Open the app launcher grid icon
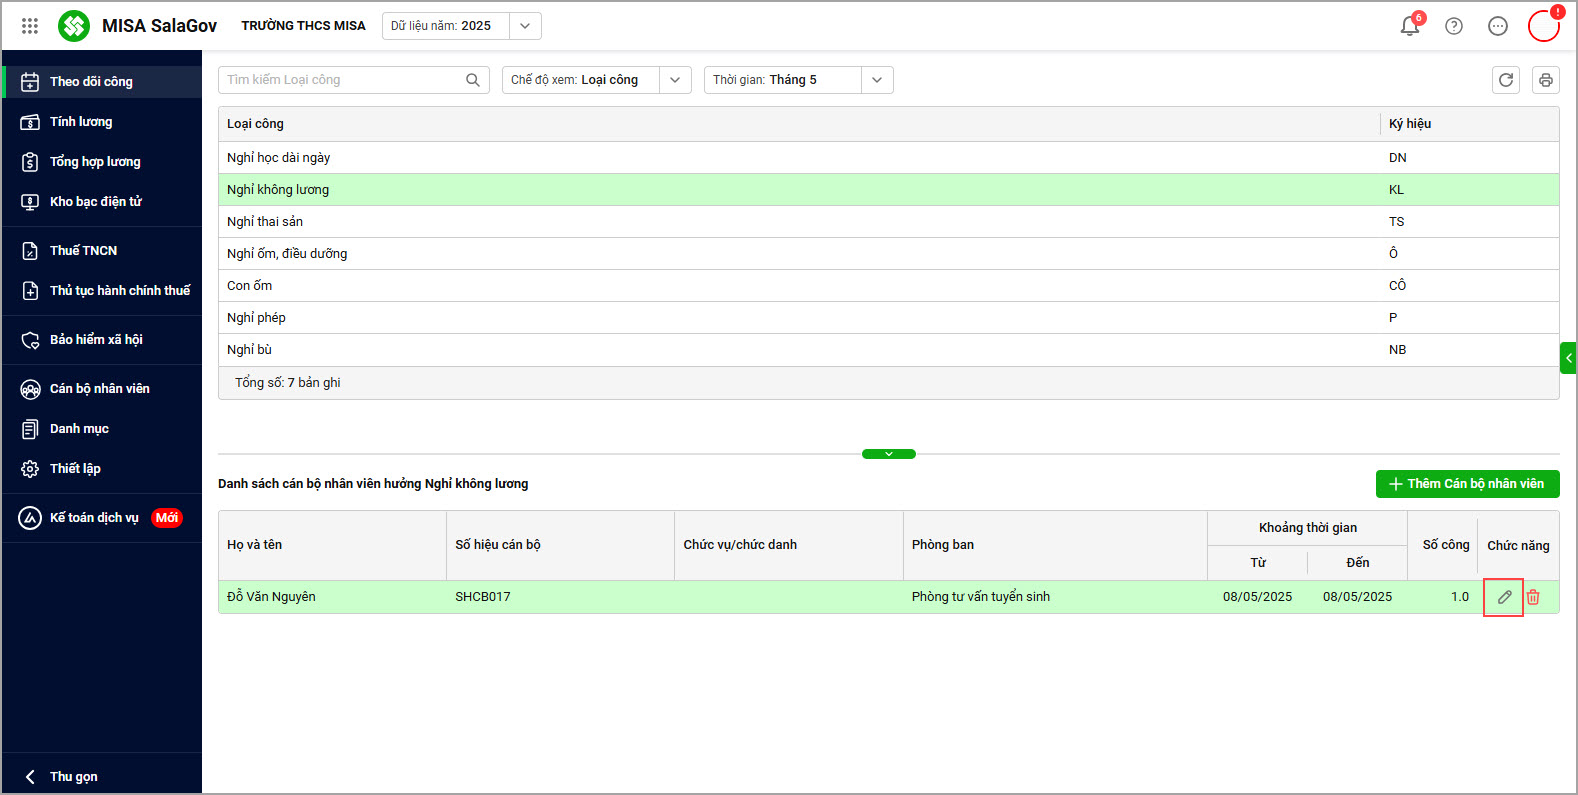The width and height of the screenshot is (1578, 795). pos(30,26)
